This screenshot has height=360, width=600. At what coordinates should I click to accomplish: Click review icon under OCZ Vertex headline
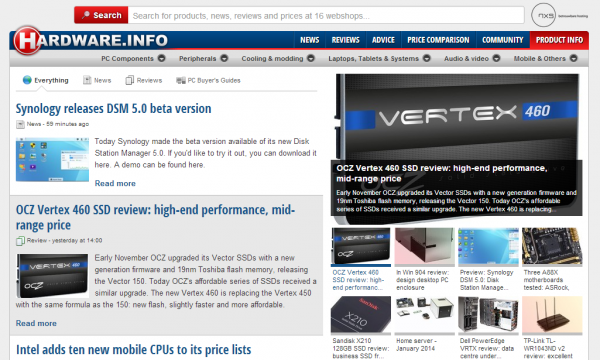point(20,241)
